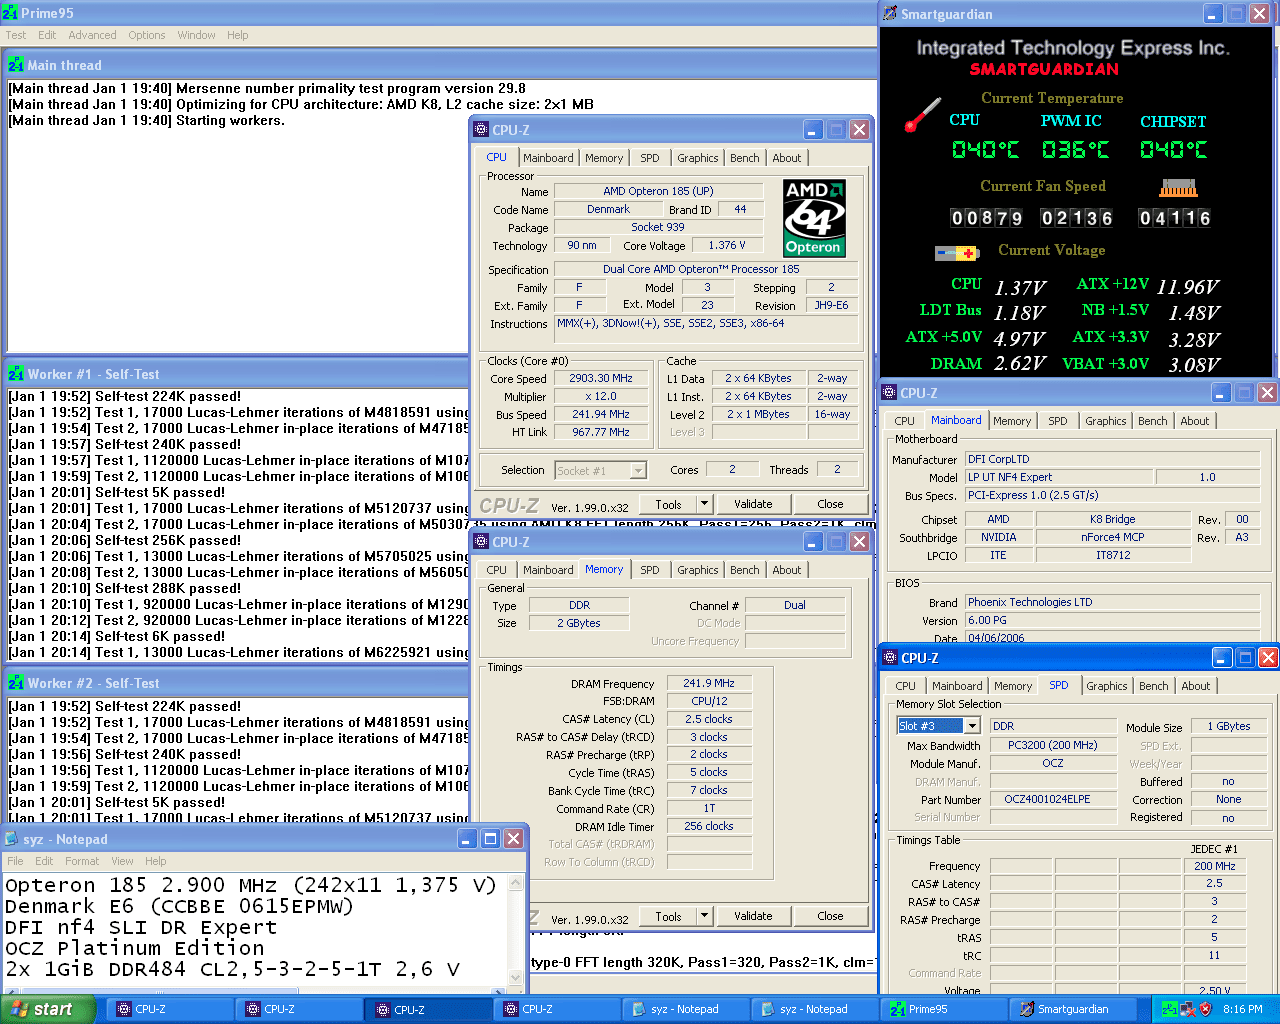Image resolution: width=1280 pixels, height=1024 pixels.
Task: Open the Options menu in Prime95
Action: click(147, 35)
